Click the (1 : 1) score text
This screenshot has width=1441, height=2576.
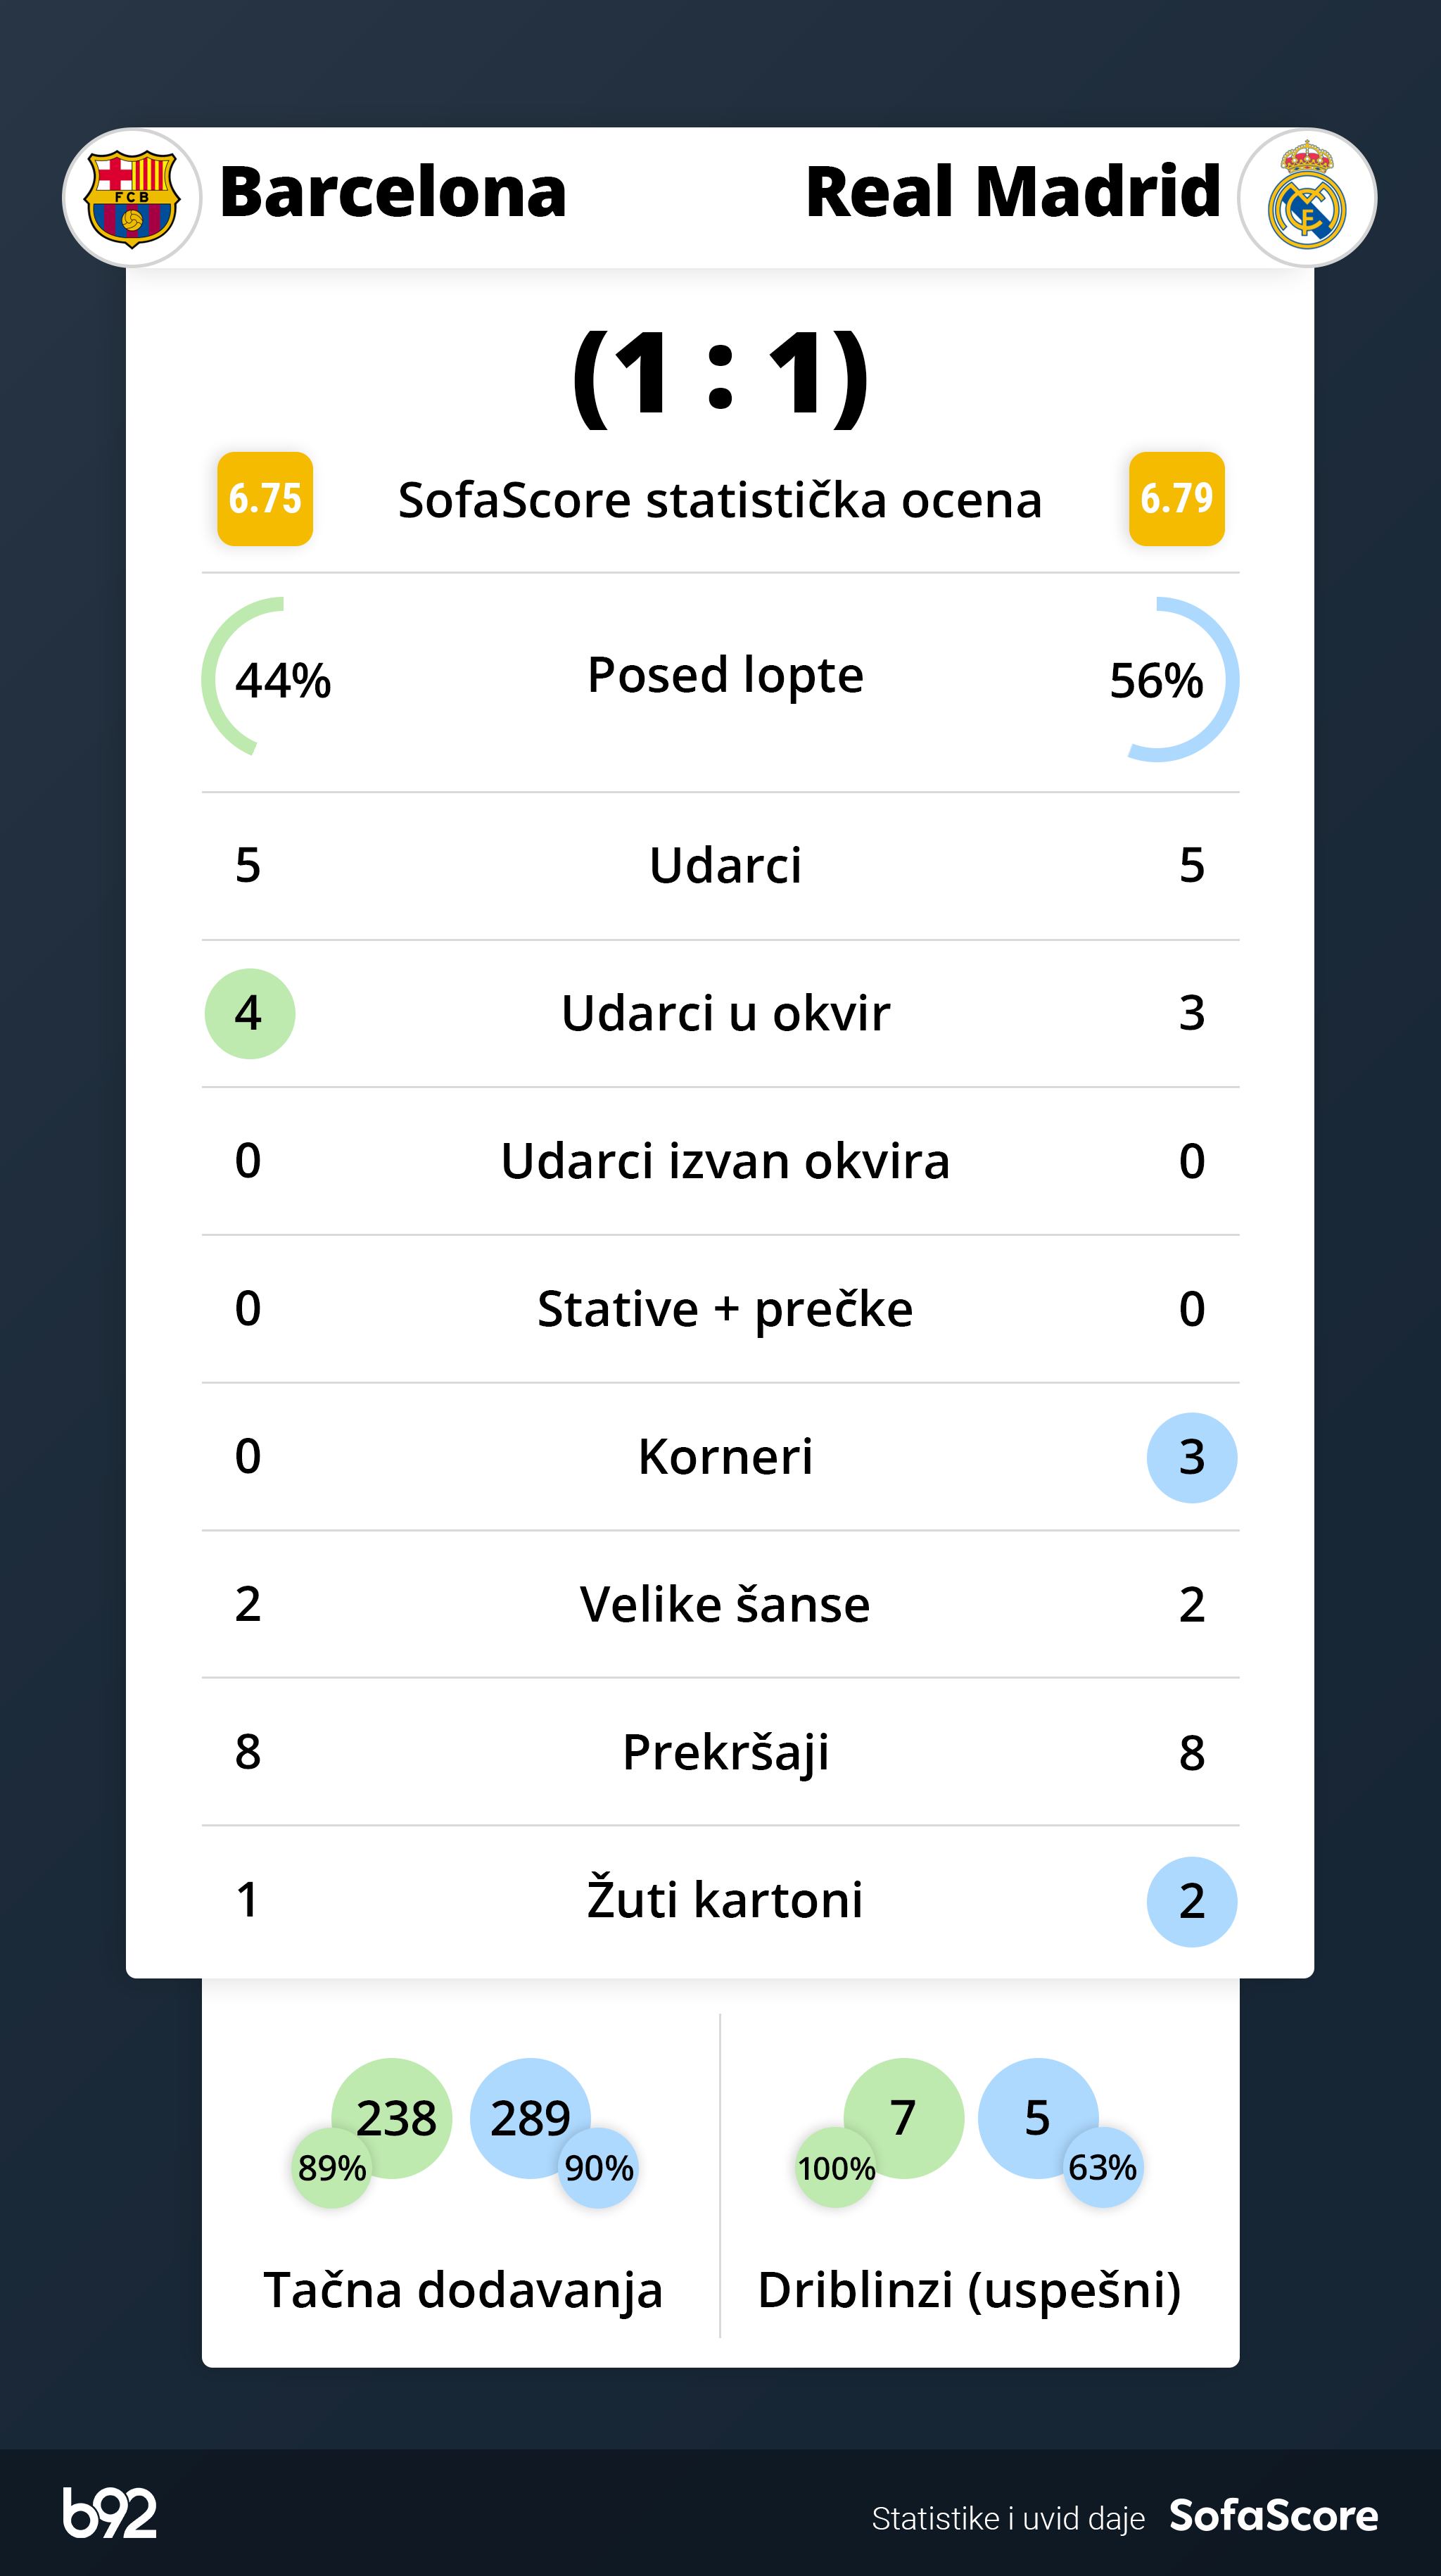click(720, 373)
